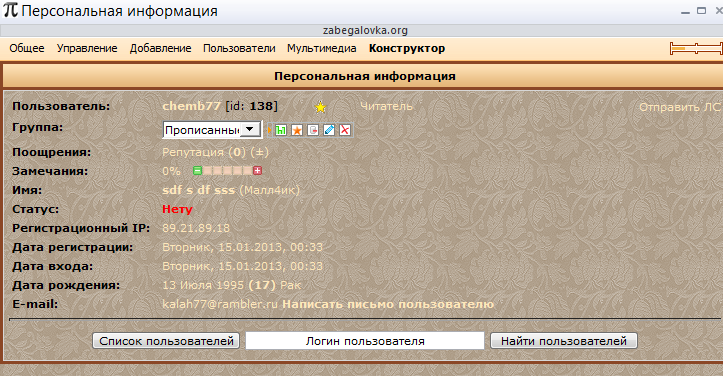Click the name sdf s df sss

pos(199,190)
